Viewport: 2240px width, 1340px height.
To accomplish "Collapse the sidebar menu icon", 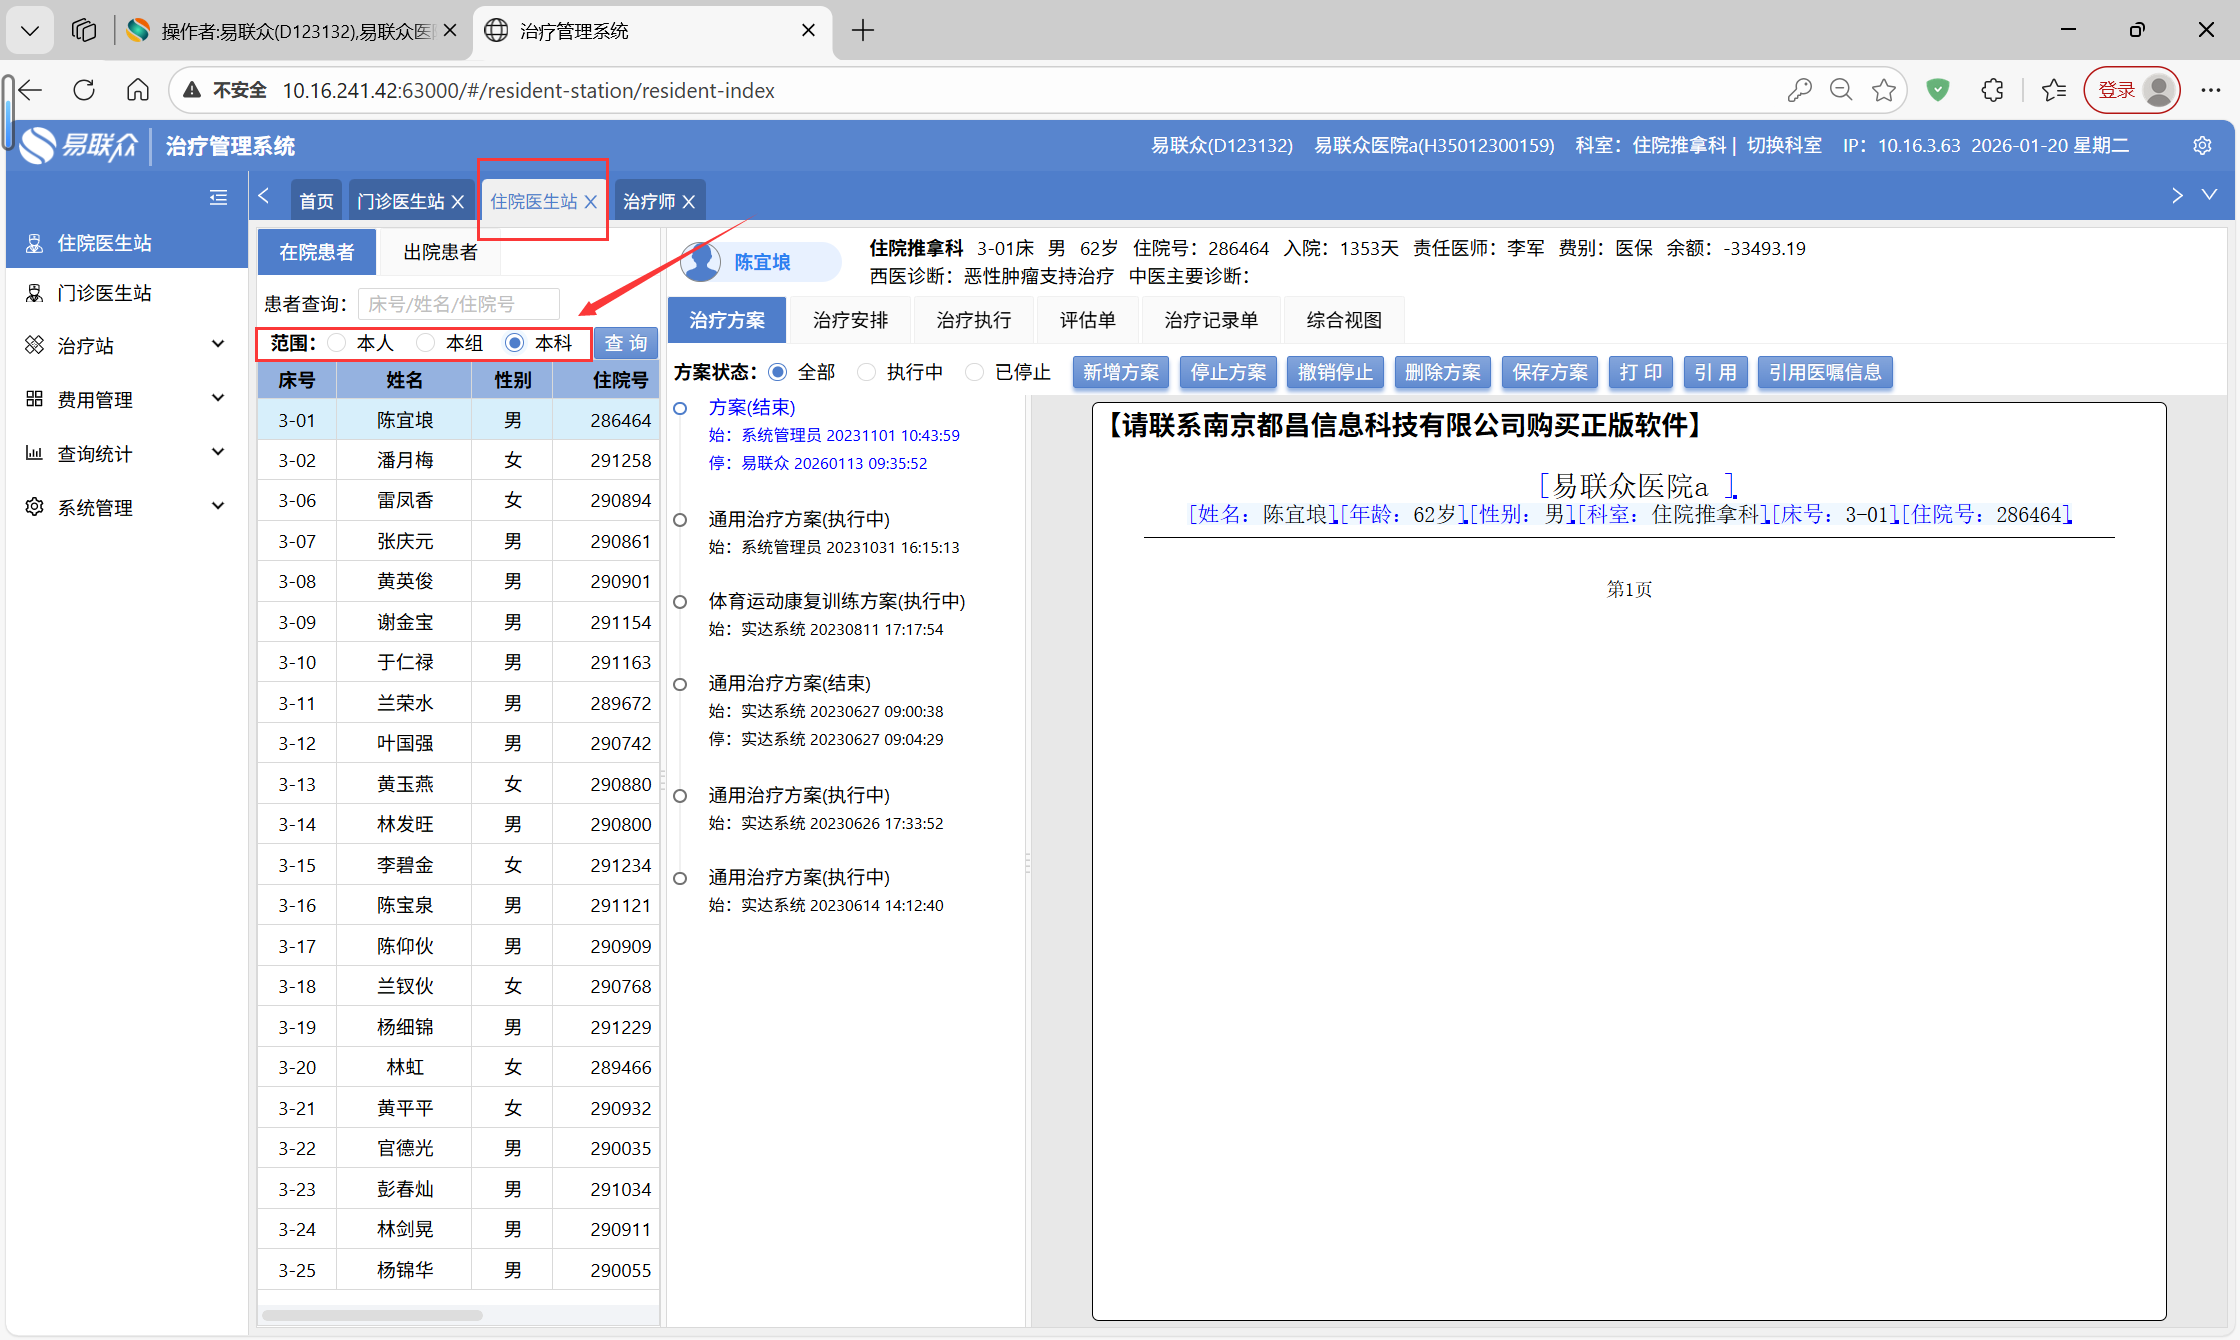I will pos(218,198).
